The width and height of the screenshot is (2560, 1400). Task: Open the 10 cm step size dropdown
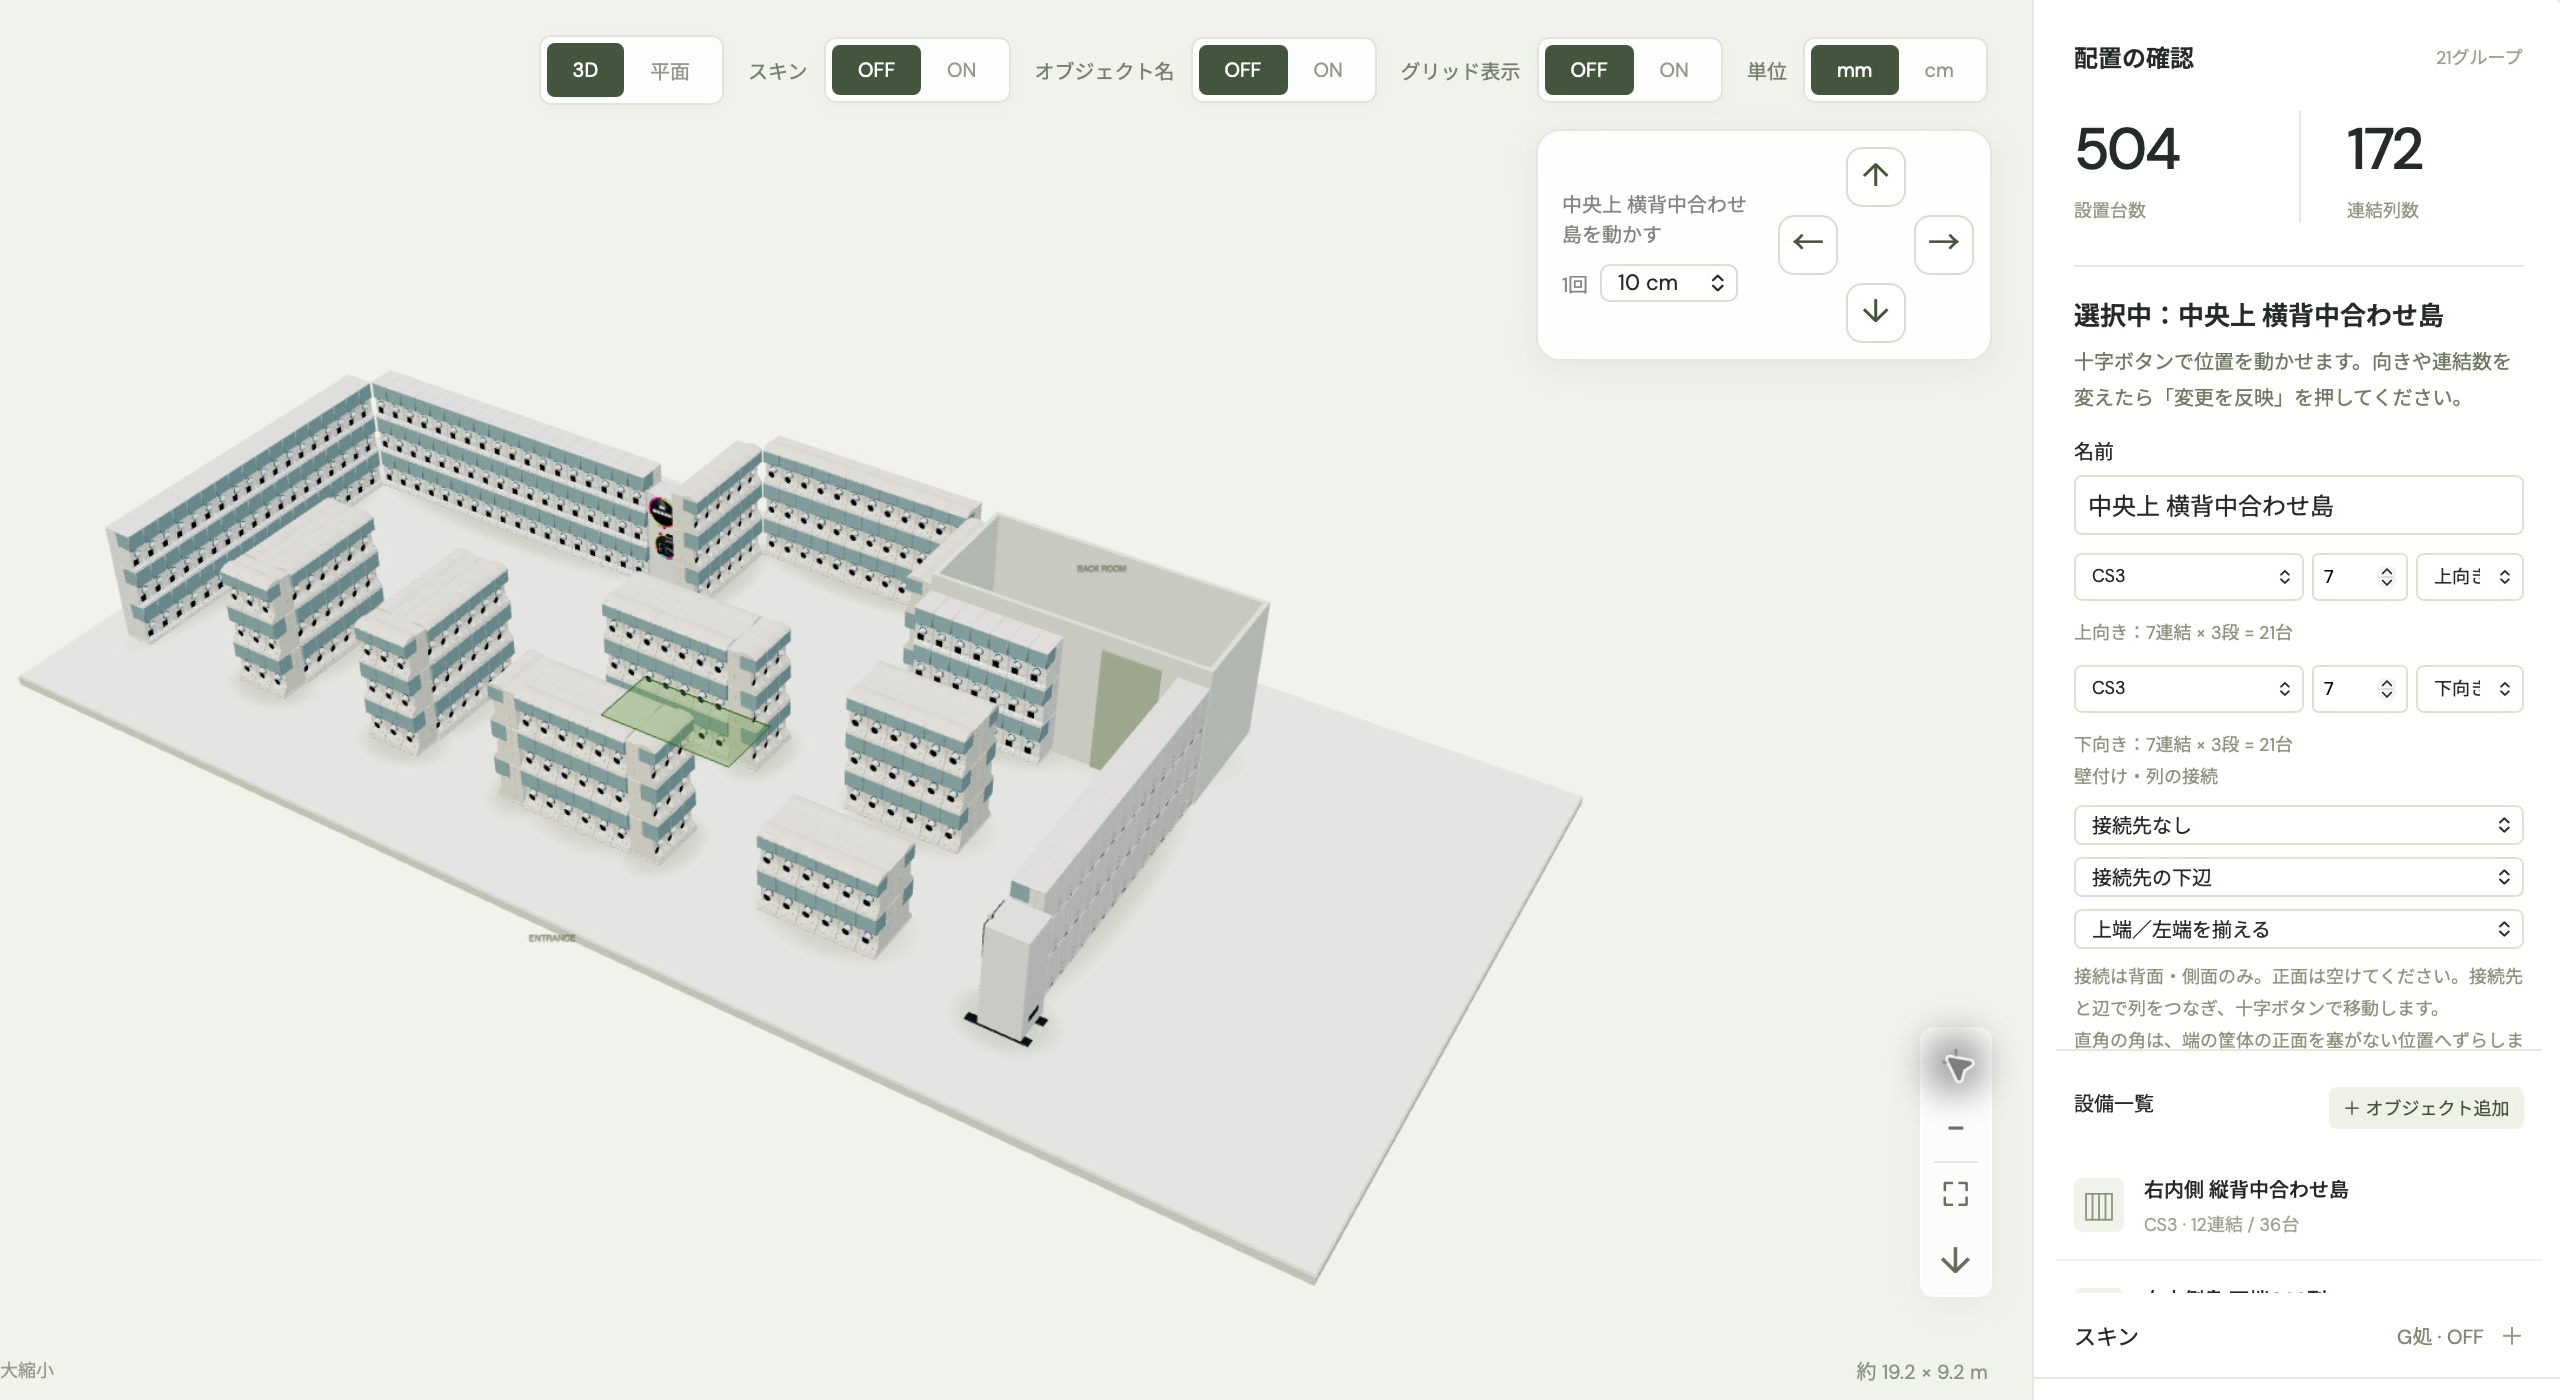pos(1668,283)
